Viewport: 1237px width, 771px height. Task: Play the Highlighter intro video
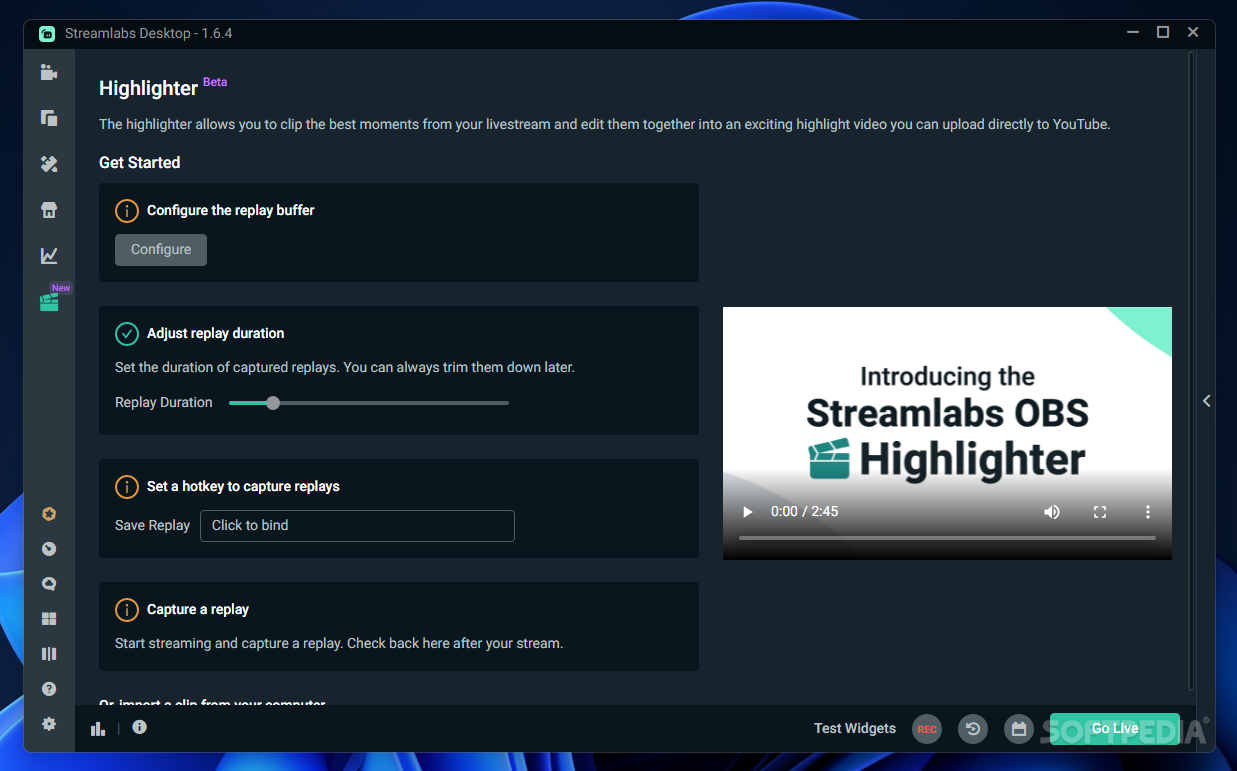[x=747, y=512]
